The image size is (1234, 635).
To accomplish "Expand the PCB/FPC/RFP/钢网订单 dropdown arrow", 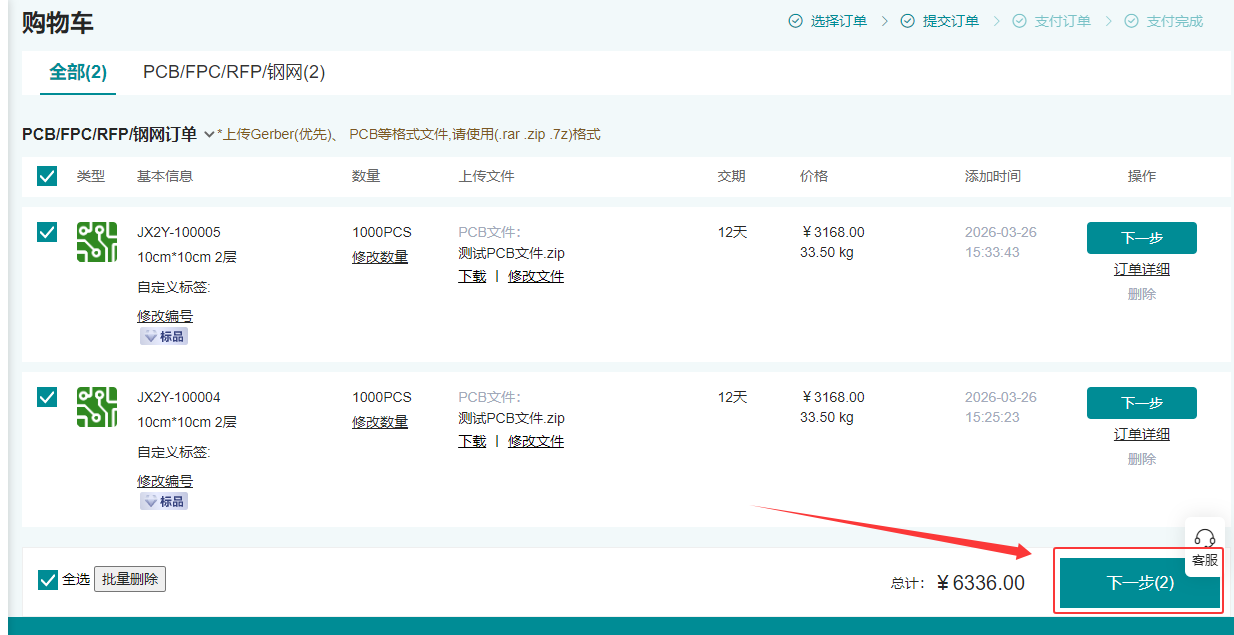I will (209, 134).
